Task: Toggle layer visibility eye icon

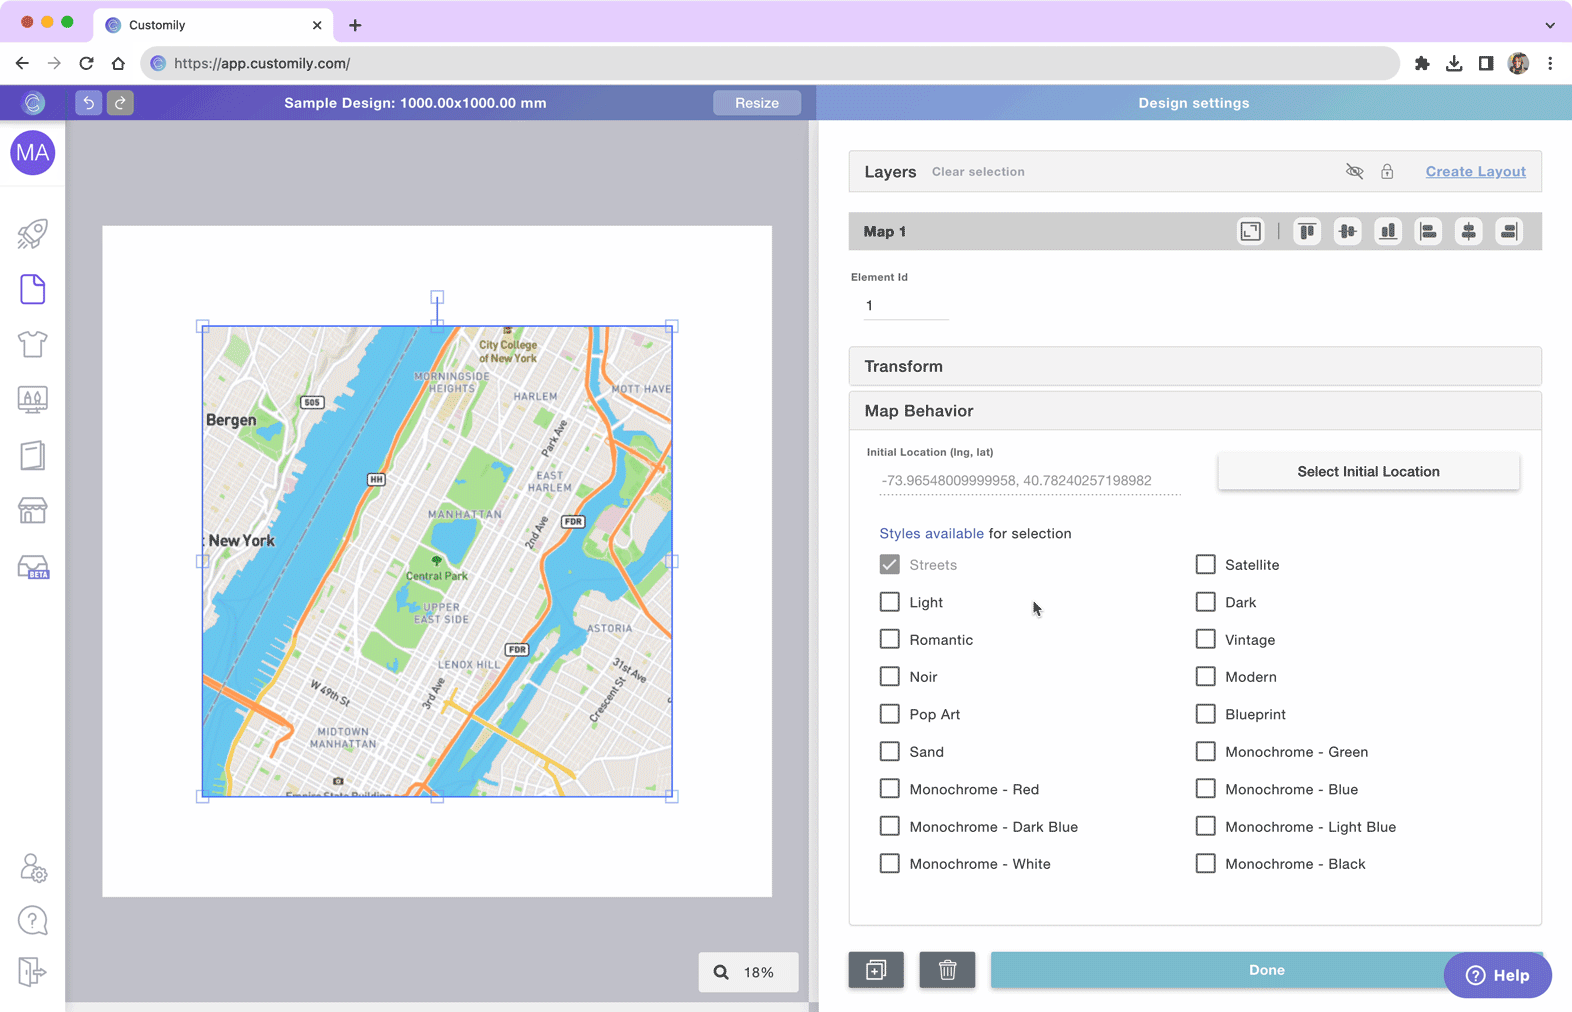Action: (x=1354, y=172)
